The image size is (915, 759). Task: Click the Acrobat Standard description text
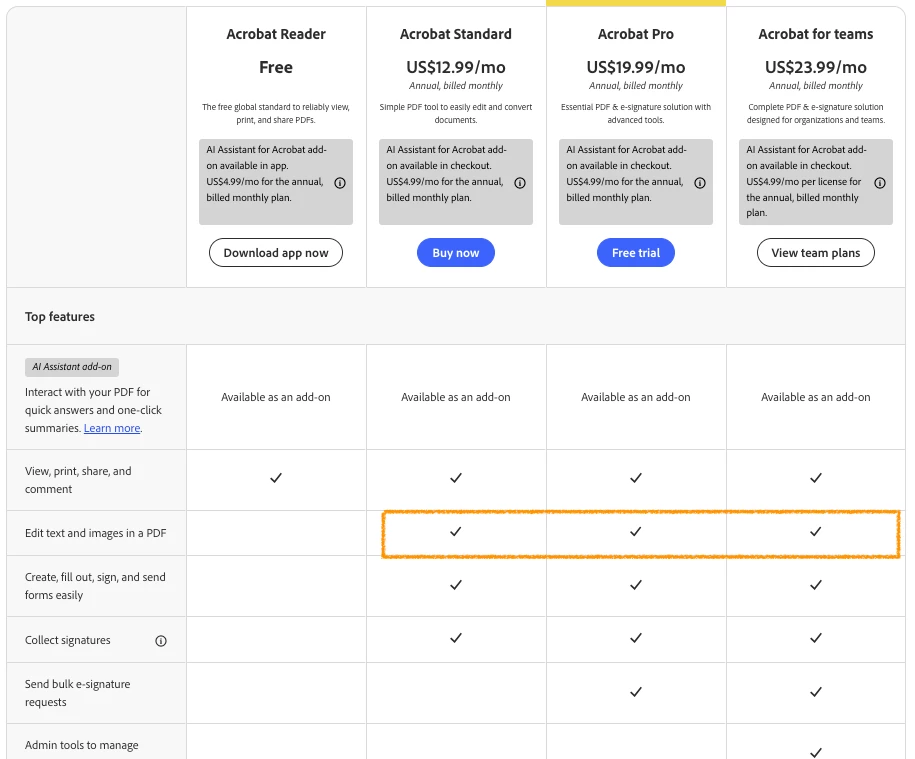tap(455, 113)
